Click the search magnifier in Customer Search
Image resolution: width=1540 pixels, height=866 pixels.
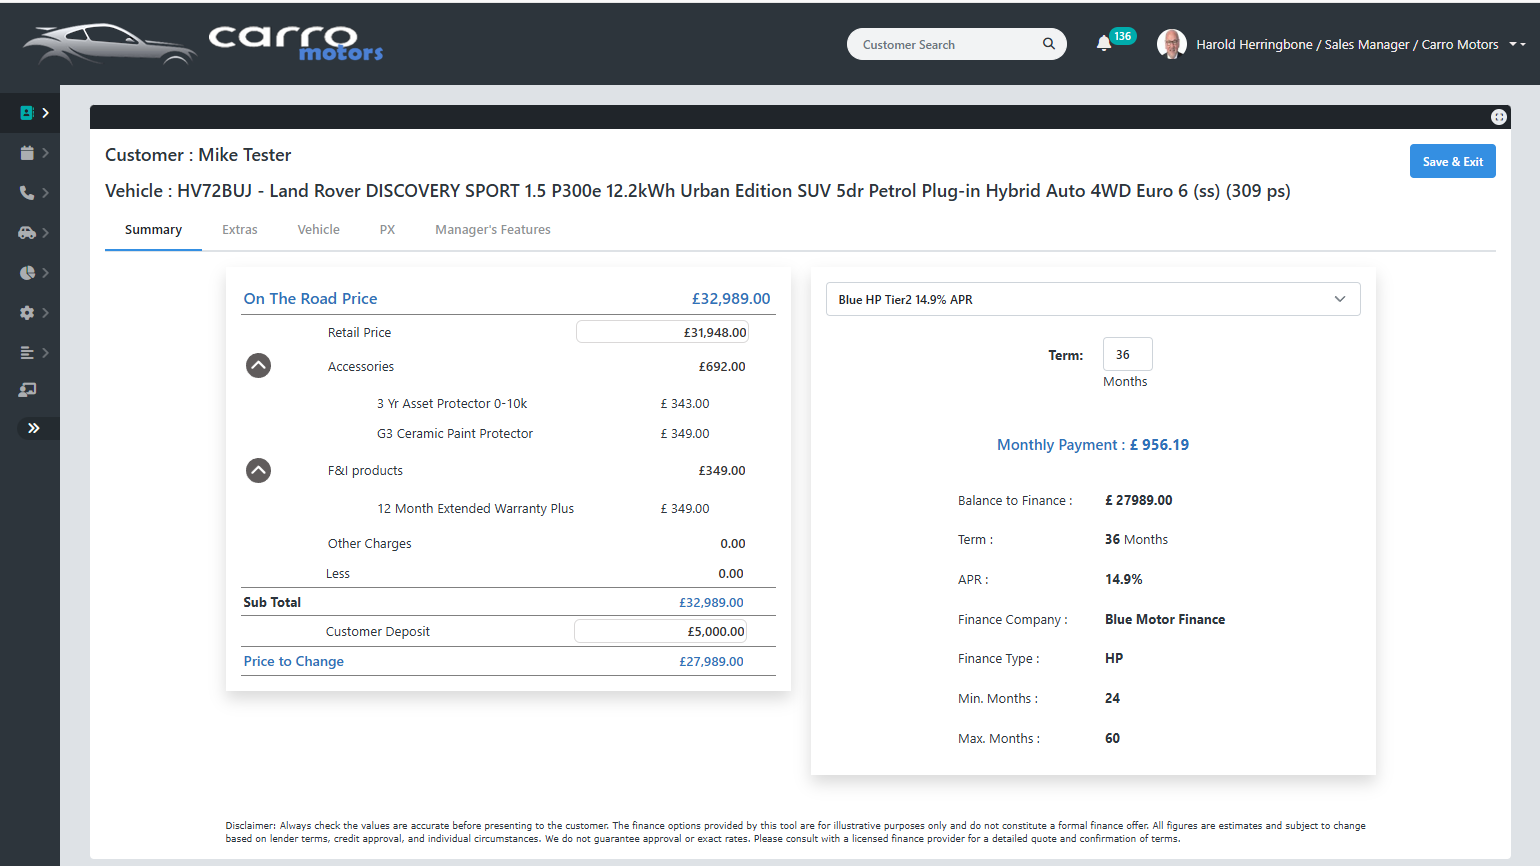pyautogui.click(x=1048, y=44)
